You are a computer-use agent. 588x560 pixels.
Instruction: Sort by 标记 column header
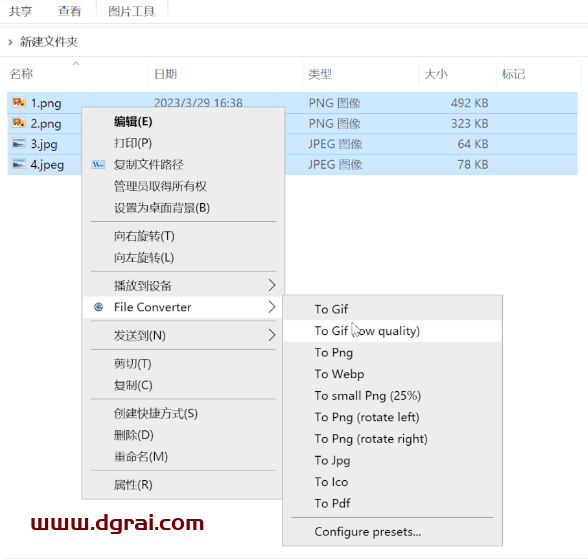[513, 74]
